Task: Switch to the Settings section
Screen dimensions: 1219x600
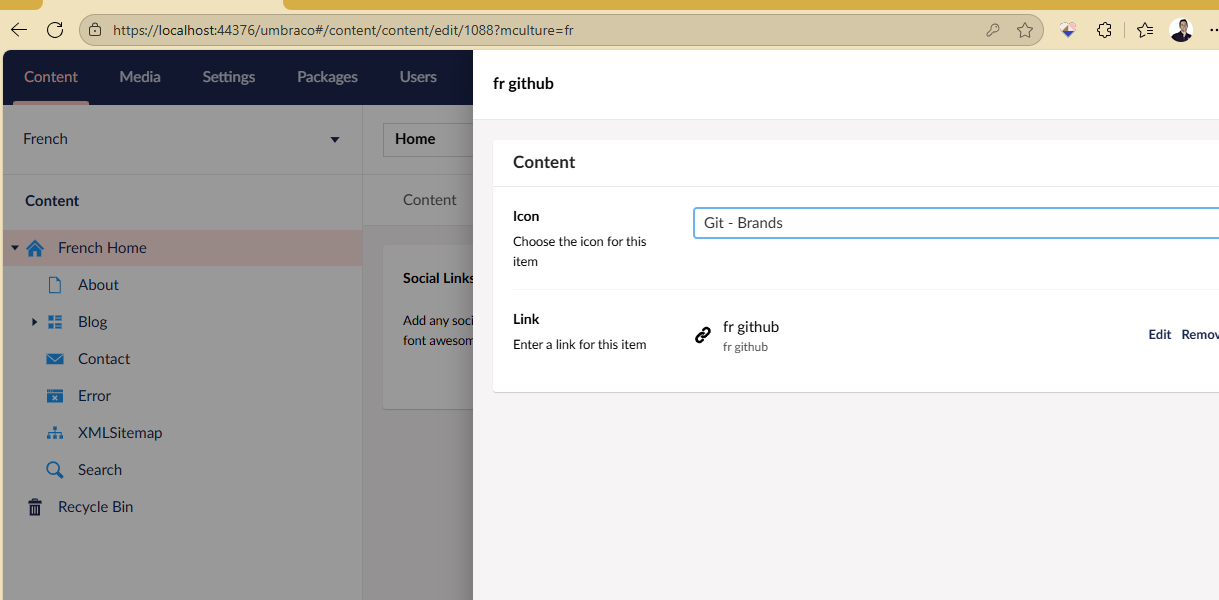Action: (x=228, y=77)
